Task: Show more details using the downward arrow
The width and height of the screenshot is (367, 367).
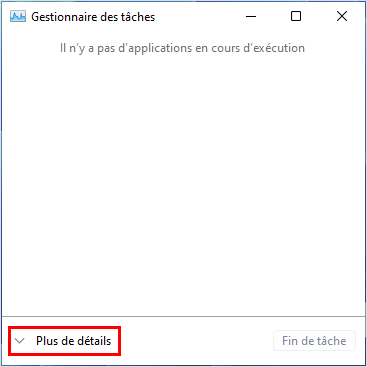Action: [20, 341]
